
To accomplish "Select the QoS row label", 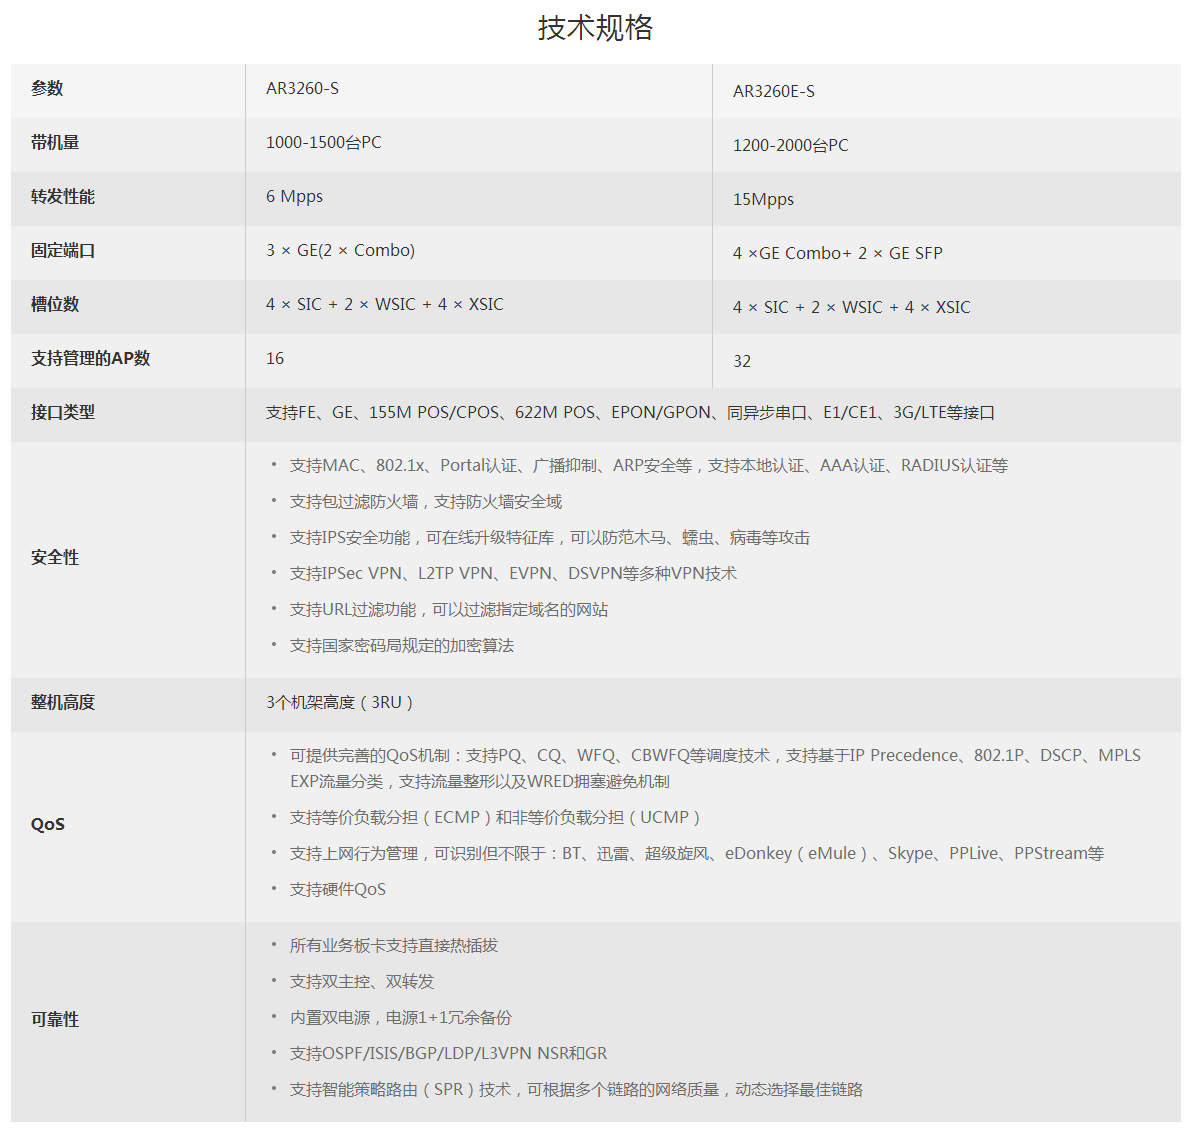I will click(x=47, y=824).
